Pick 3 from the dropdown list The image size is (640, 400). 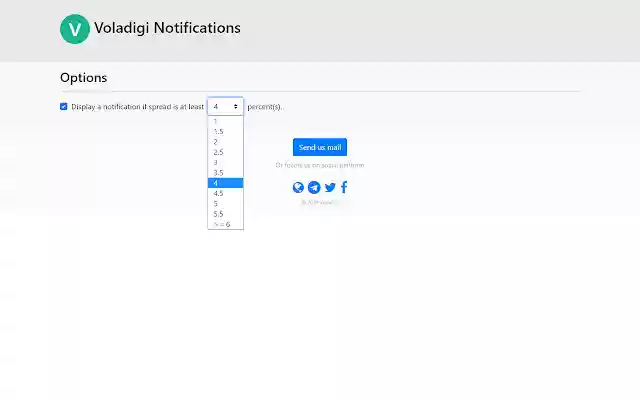pyautogui.click(x=225, y=162)
